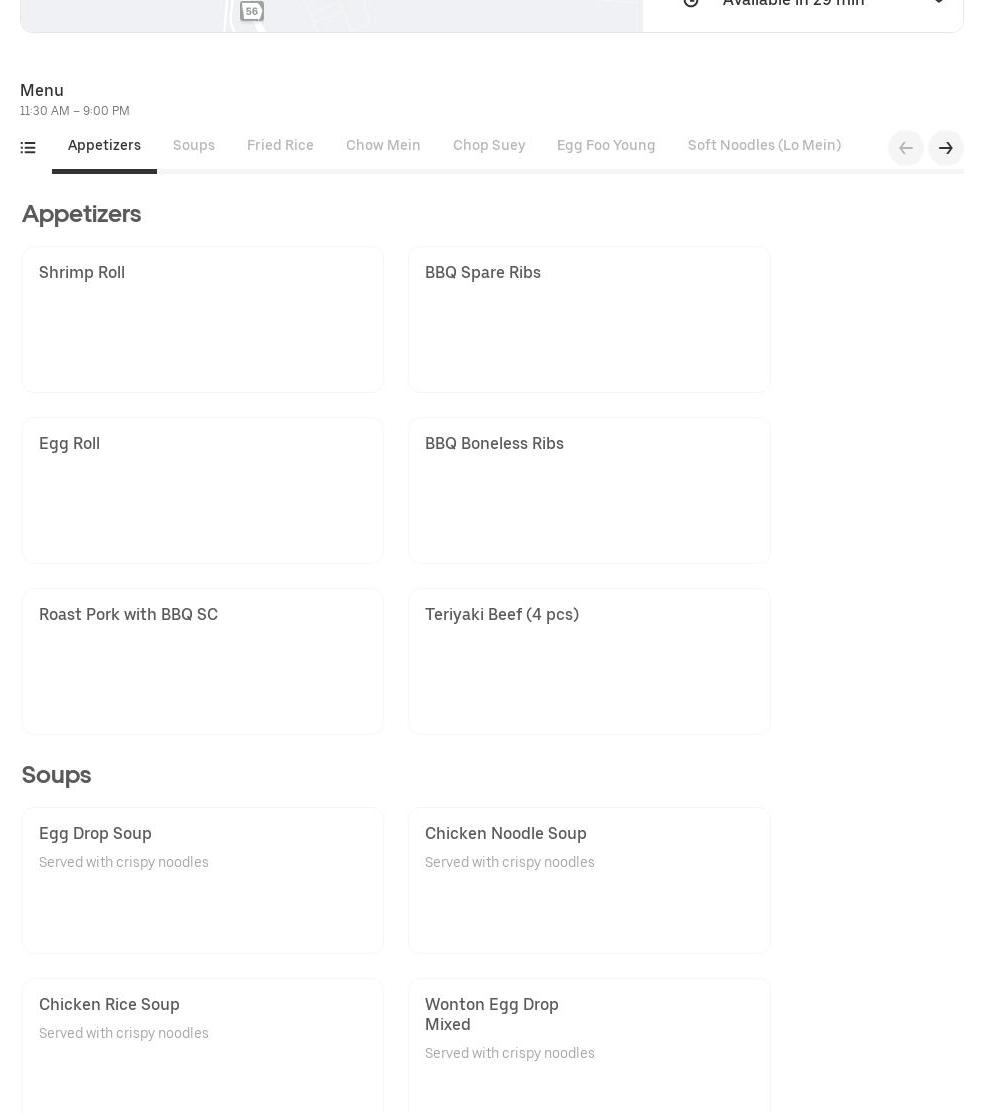Screen dimensions: 984x1113
Task: Go to the Chow Mein category tab
Action: coord(383,146)
